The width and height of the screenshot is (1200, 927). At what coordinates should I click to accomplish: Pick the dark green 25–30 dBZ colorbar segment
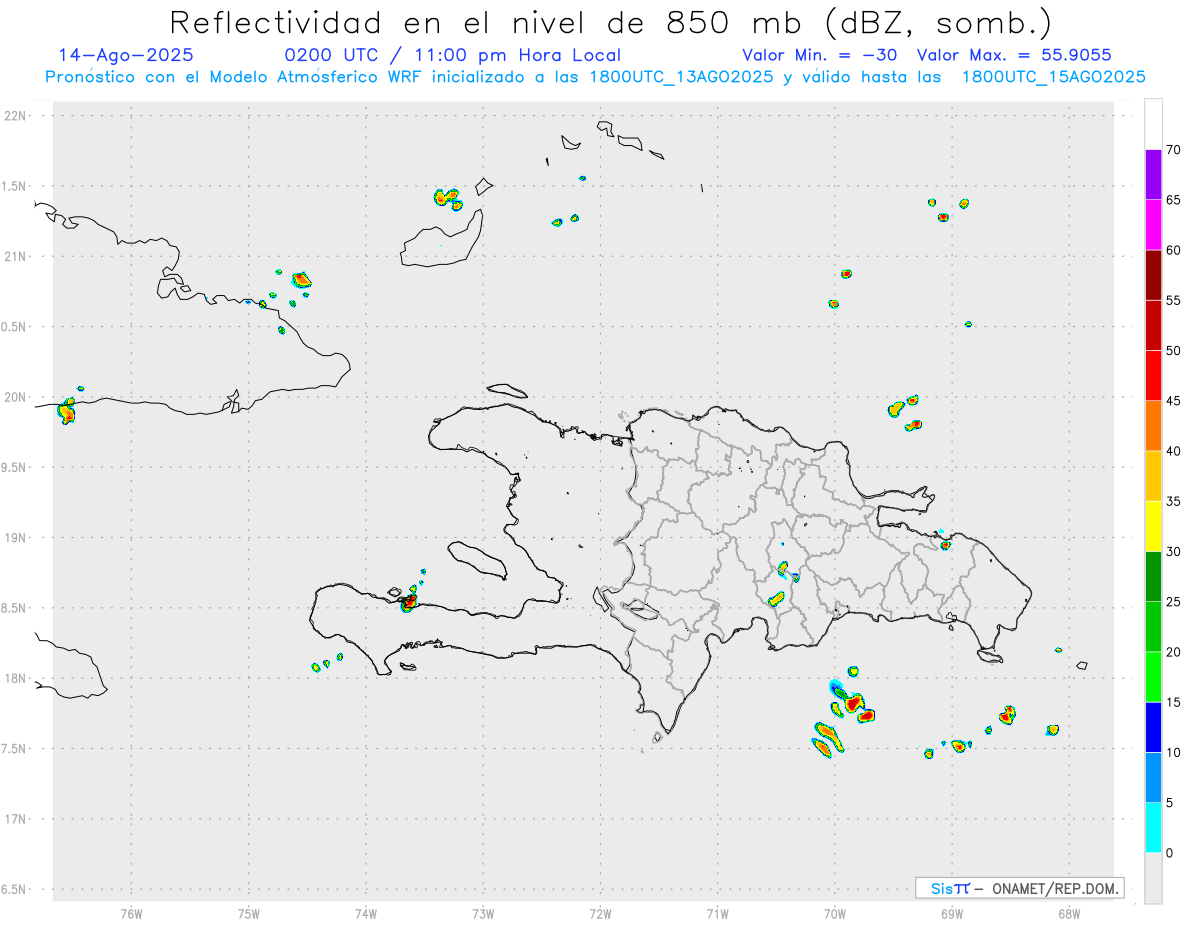pos(1153,577)
